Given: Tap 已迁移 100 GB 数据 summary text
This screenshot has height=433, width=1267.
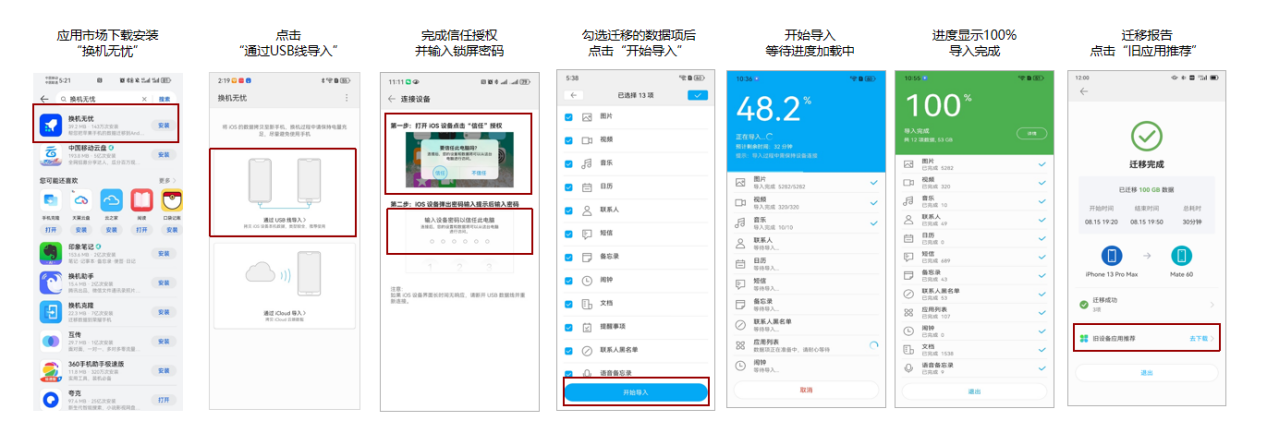Looking at the screenshot, I should (x=1146, y=188).
